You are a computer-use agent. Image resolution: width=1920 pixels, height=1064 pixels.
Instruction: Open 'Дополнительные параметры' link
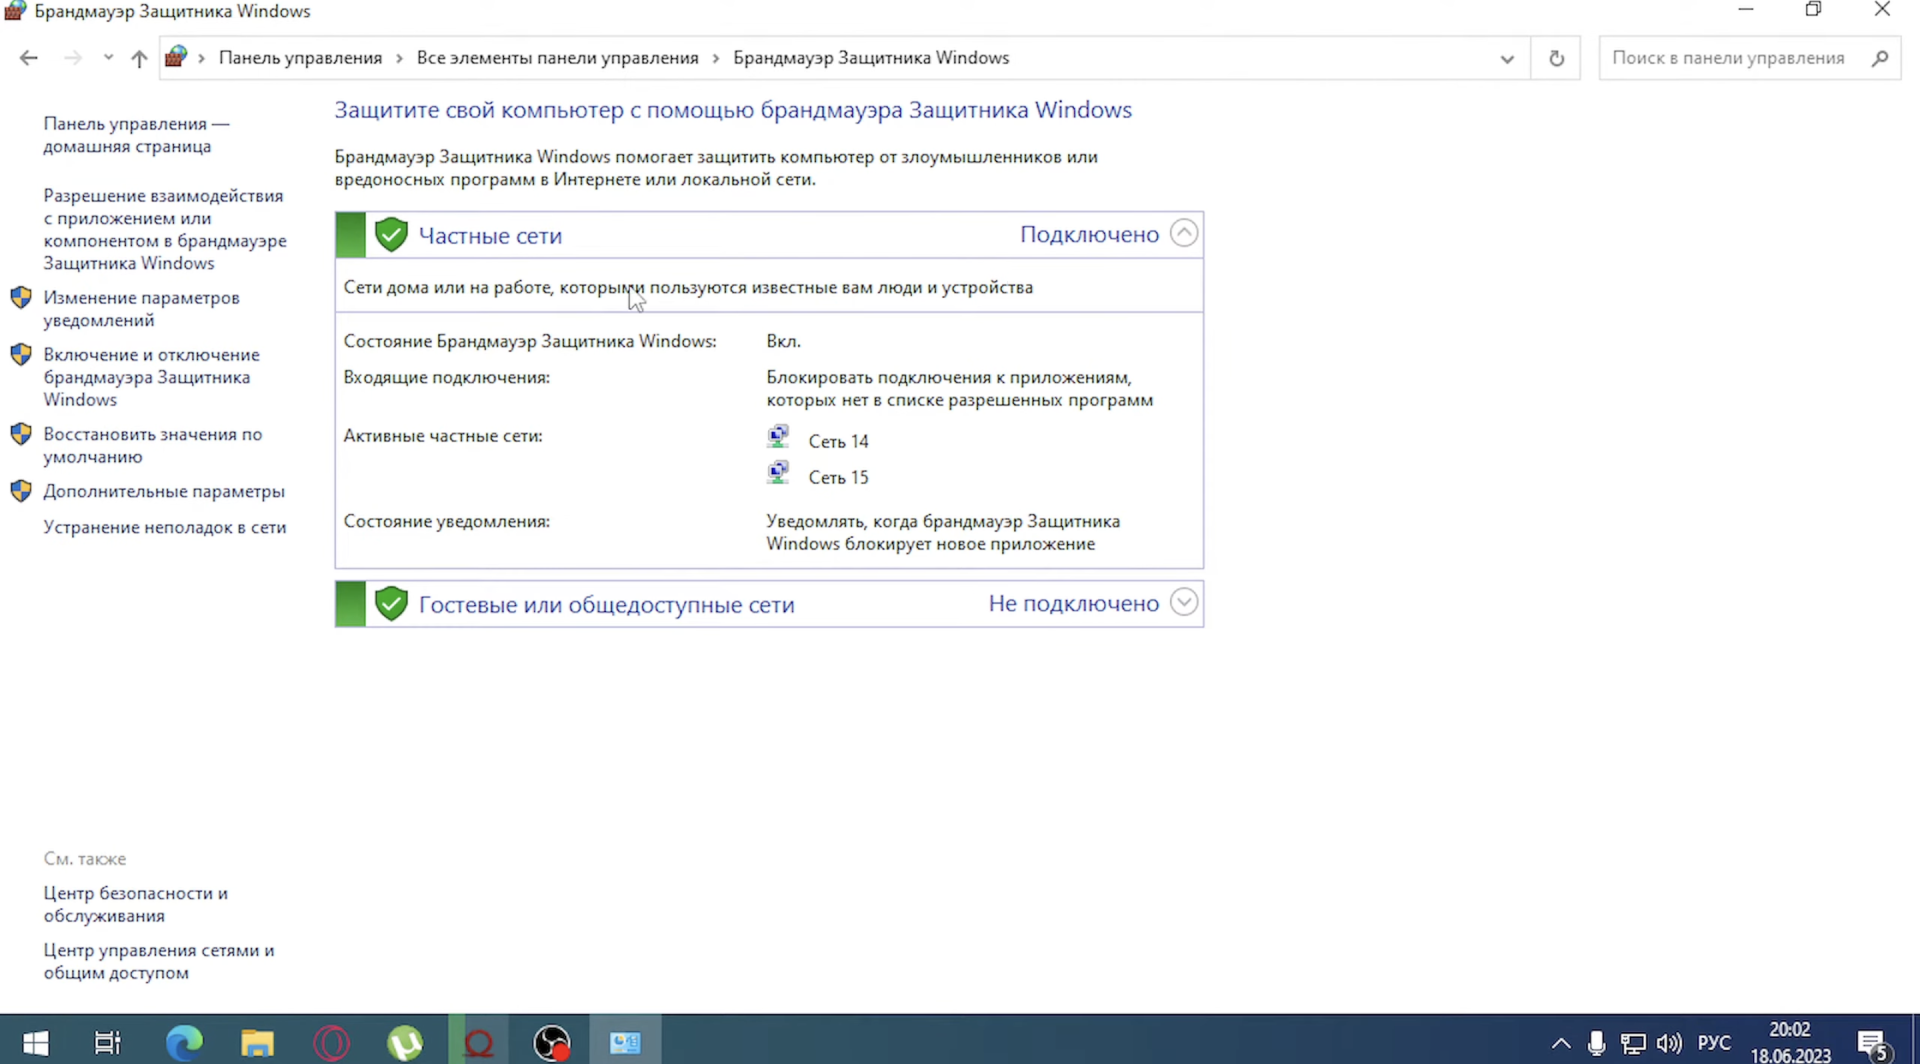point(164,491)
